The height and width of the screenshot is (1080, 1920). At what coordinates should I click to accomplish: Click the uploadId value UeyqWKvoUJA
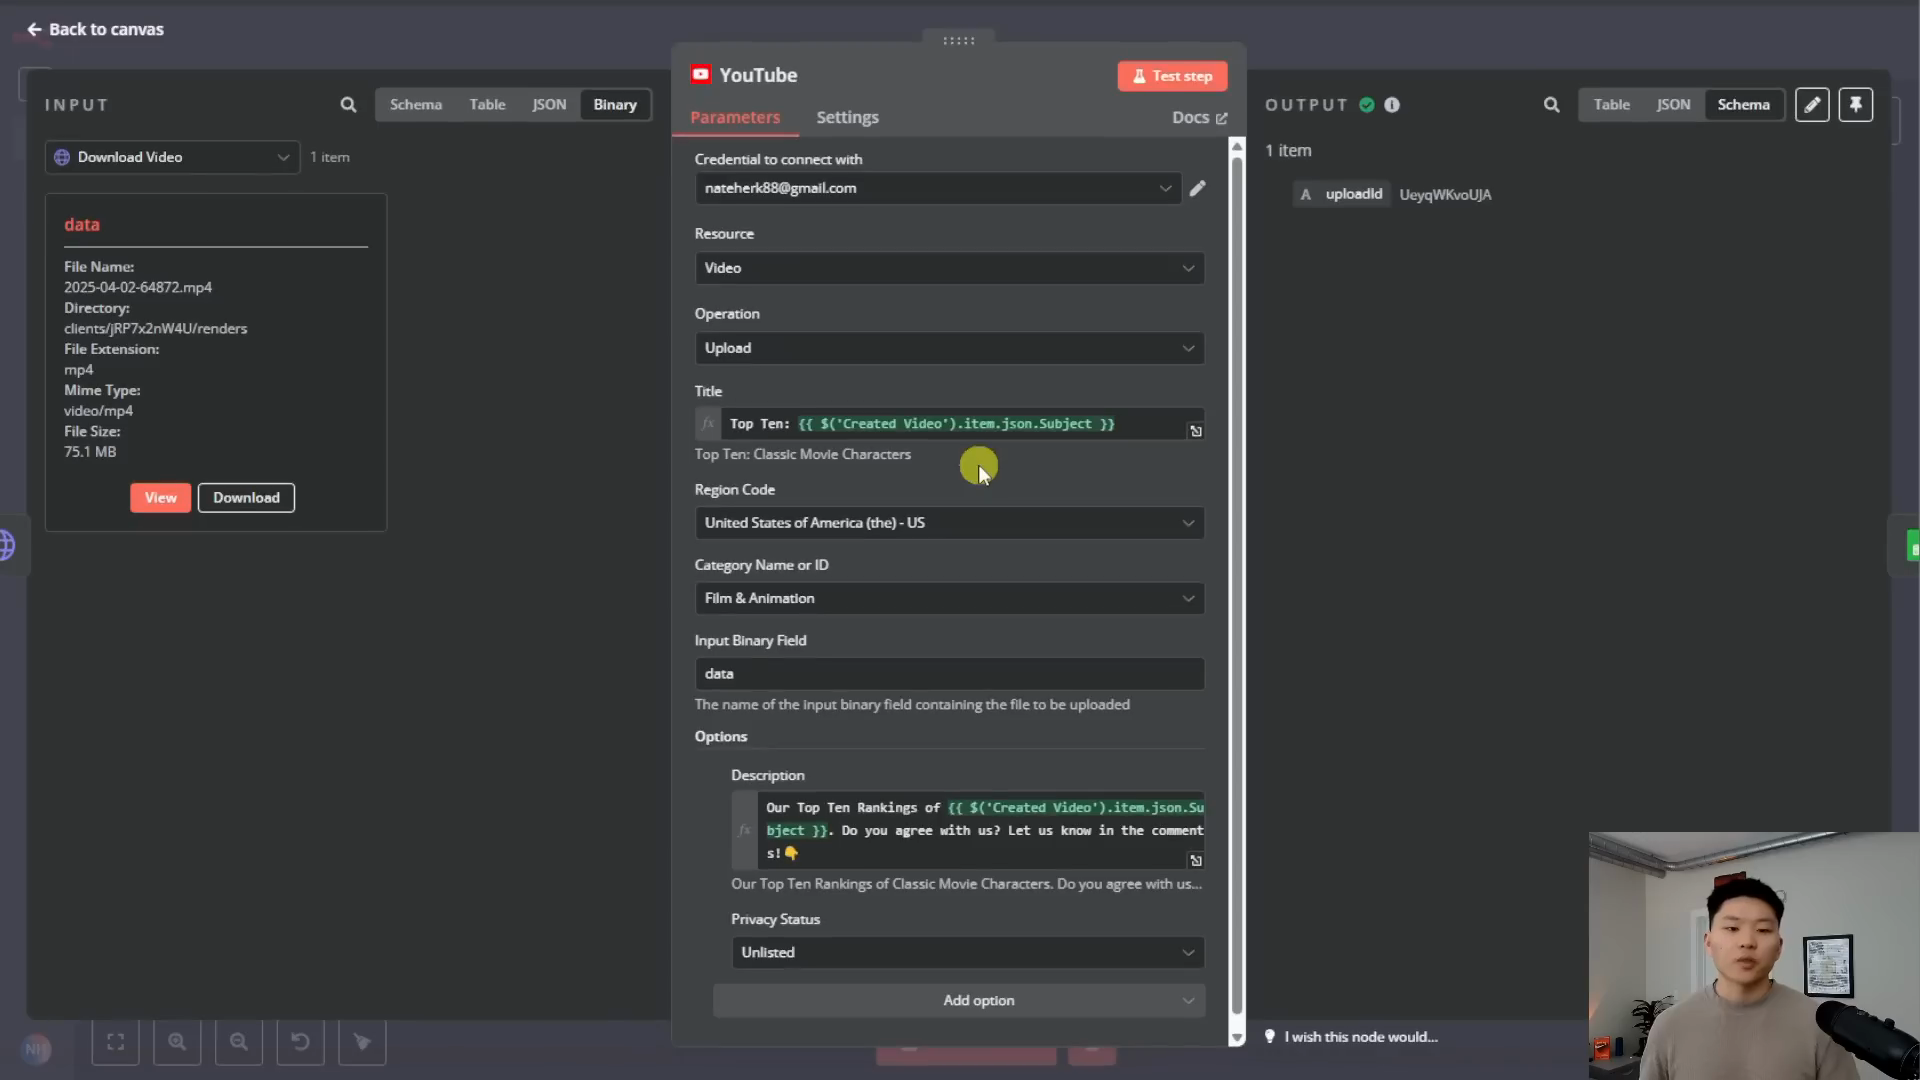[1445, 195]
